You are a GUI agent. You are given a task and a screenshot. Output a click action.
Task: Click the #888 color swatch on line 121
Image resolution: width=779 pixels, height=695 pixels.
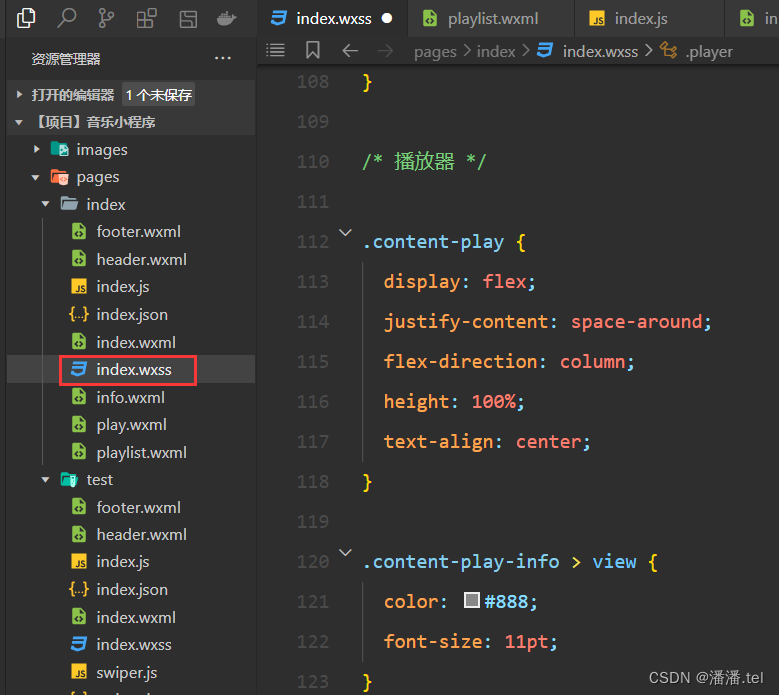[471, 600]
